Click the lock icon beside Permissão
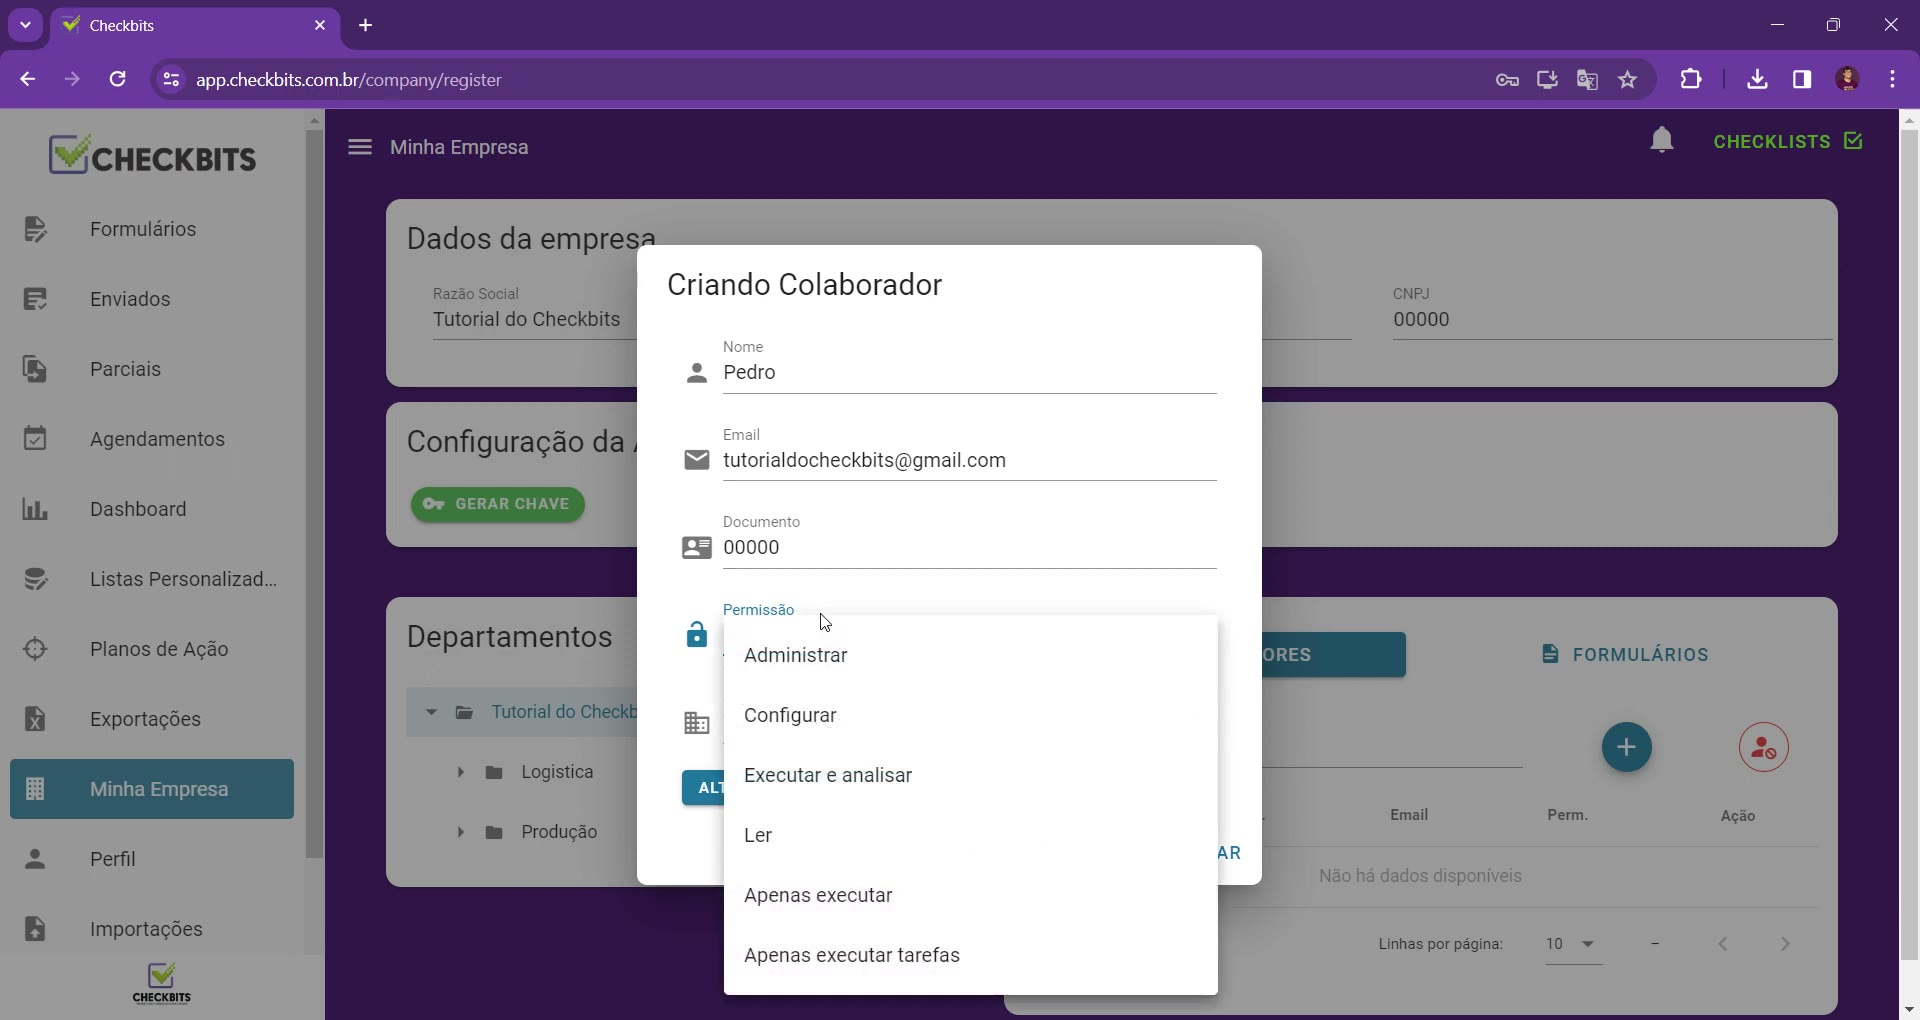1920x1020 pixels. [x=697, y=635]
